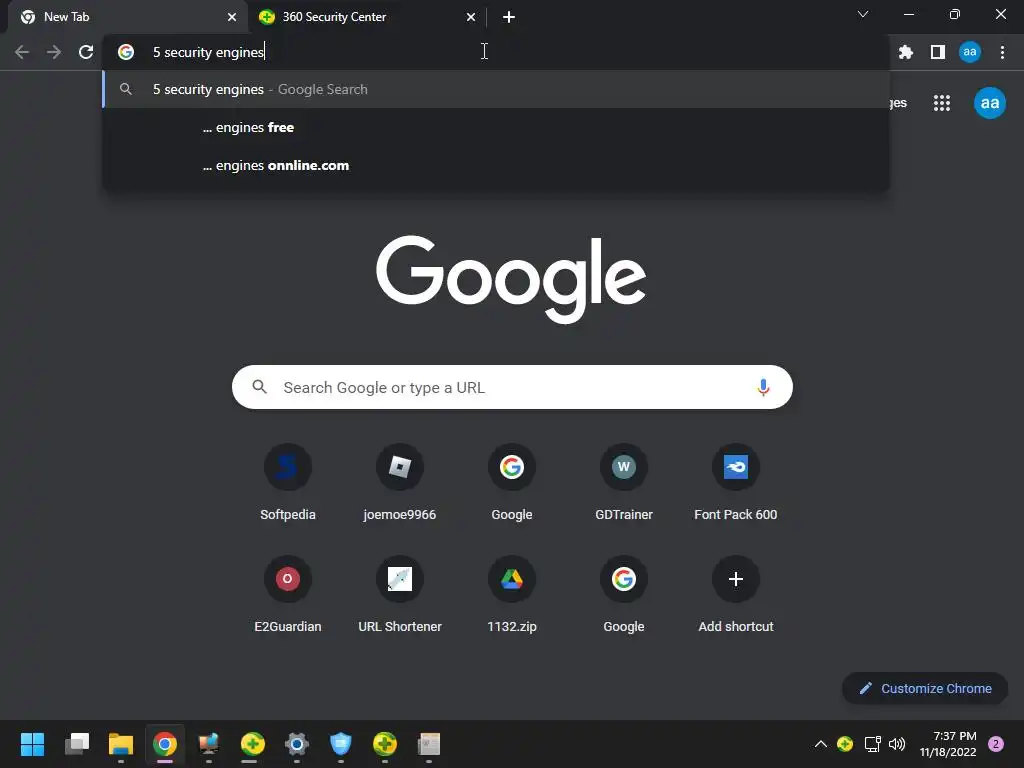Open the Settings gear on taskbar
This screenshot has width=1024, height=768.
click(296, 744)
